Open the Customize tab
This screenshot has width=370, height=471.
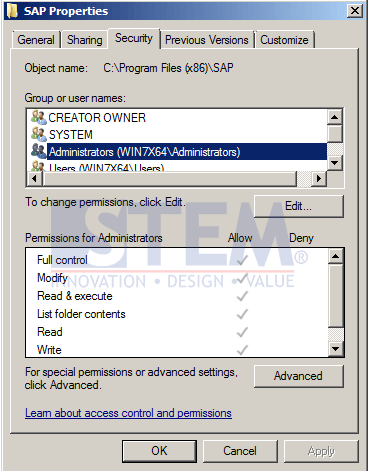coord(284,40)
